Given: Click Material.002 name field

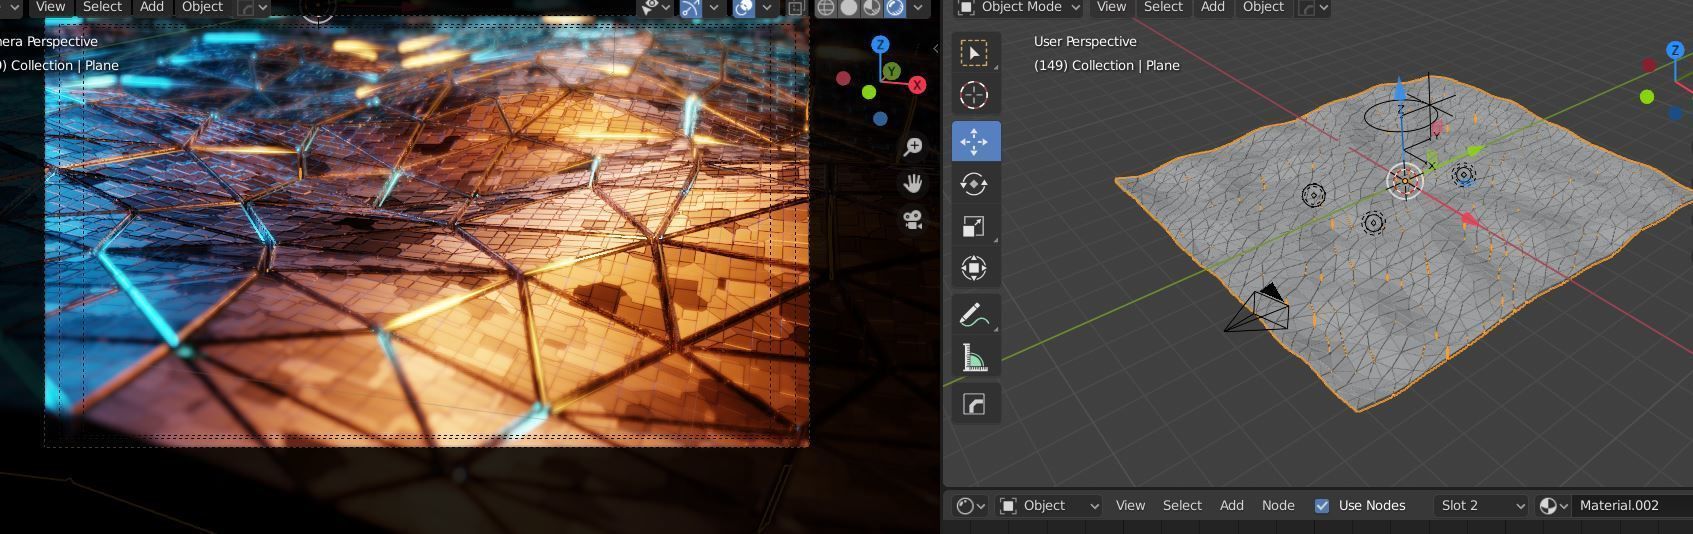Looking at the screenshot, I should coord(1632,506).
